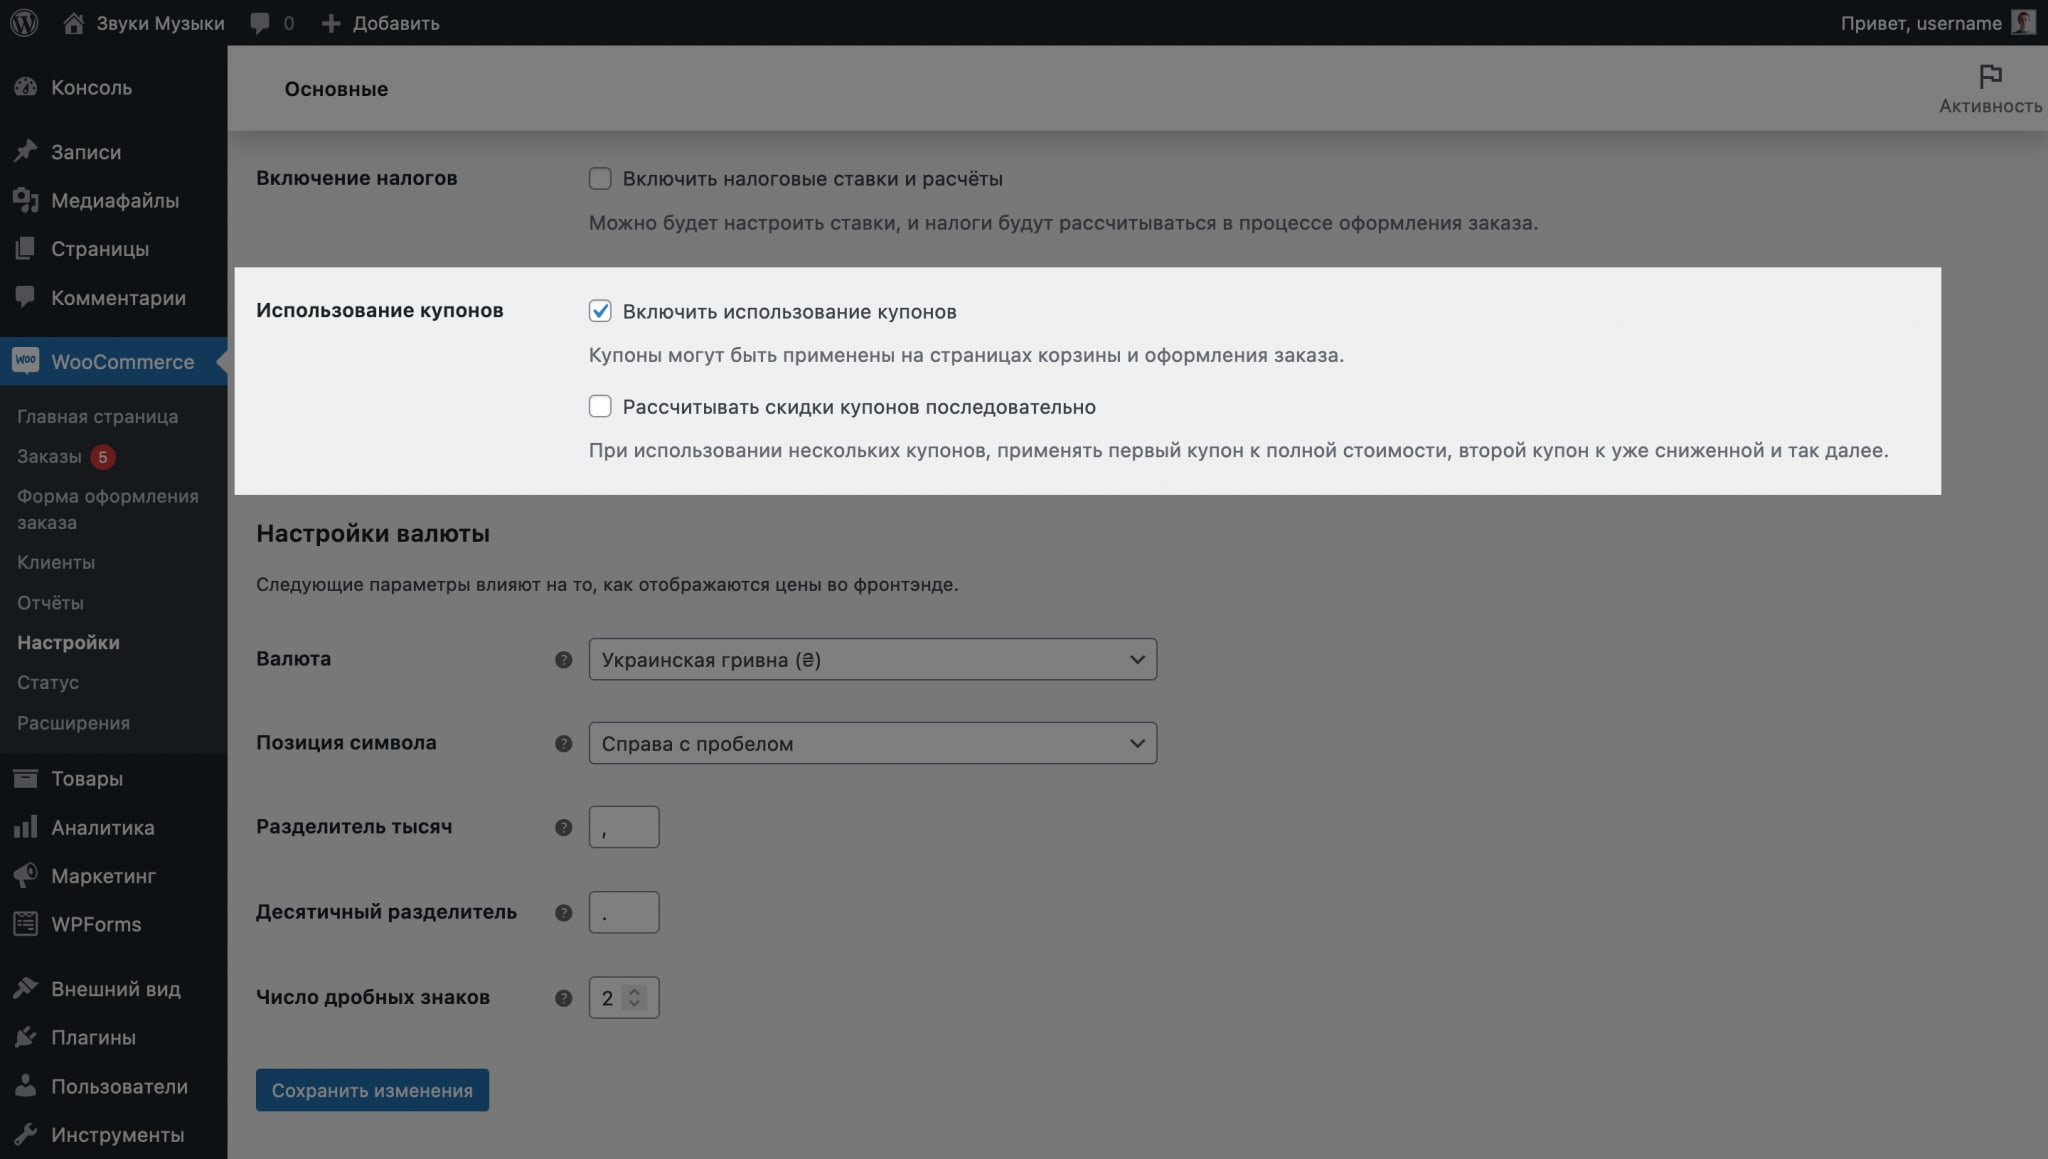Click the Инструменты wrench icon
The width and height of the screenshot is (2048, 1159).
pyautogui.click(x=26, y=1134)
